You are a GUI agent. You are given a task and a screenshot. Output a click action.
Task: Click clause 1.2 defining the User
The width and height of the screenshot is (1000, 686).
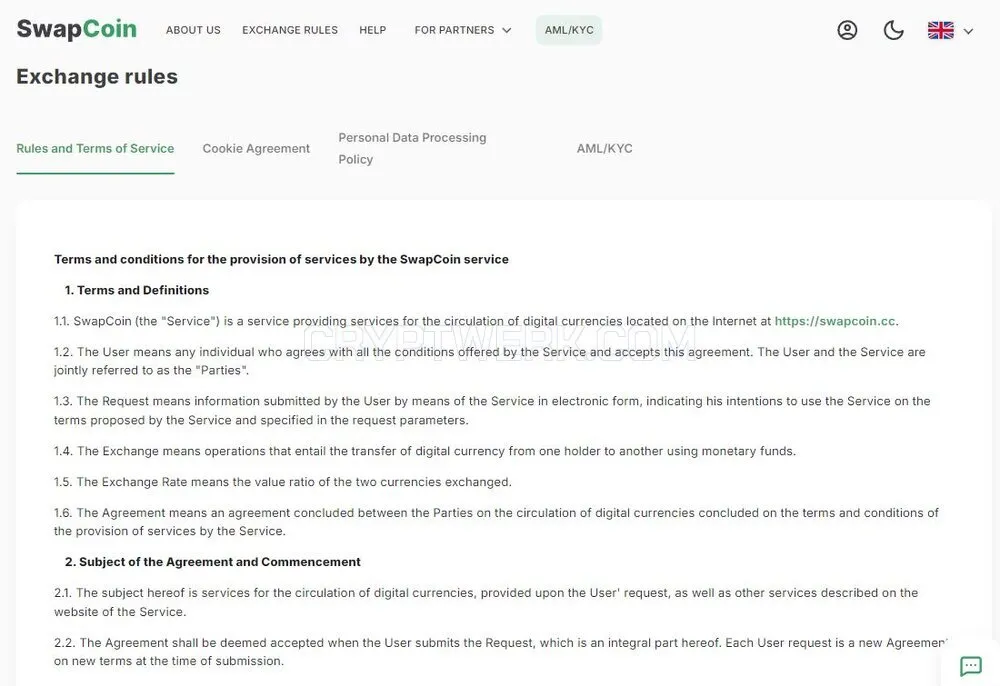click(490, 361)
